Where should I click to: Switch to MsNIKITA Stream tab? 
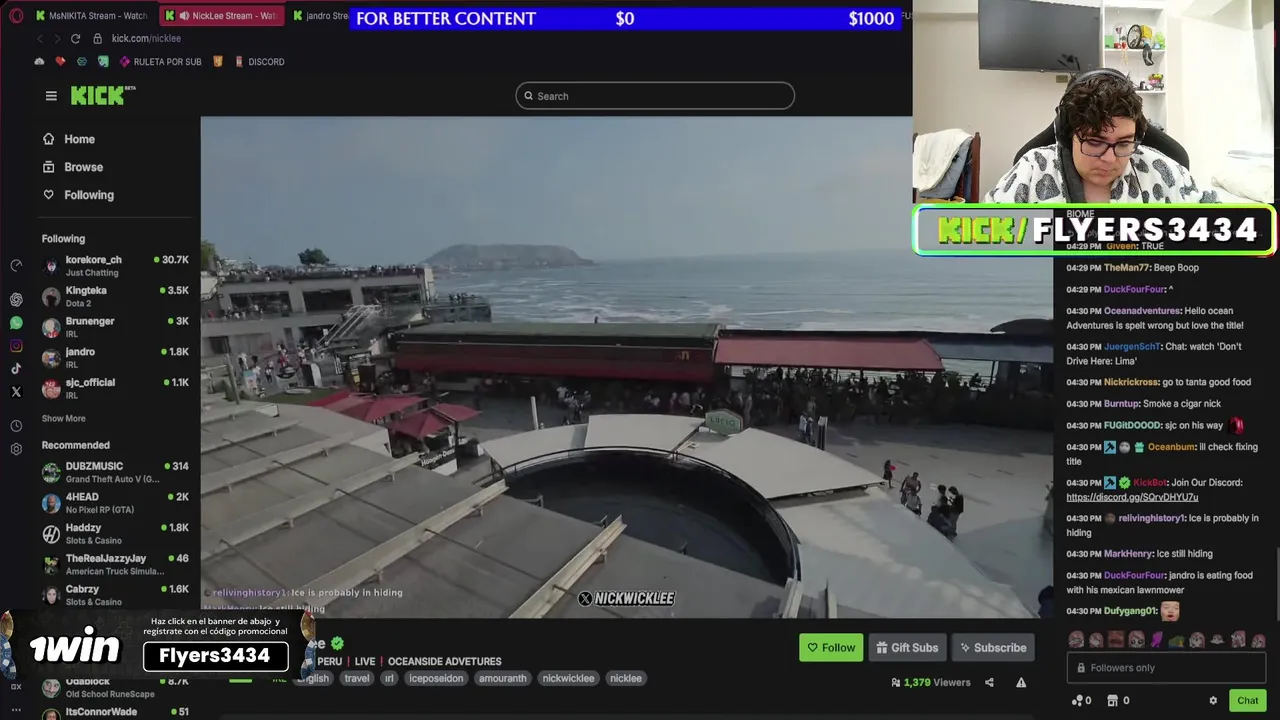tap(92, 16)
